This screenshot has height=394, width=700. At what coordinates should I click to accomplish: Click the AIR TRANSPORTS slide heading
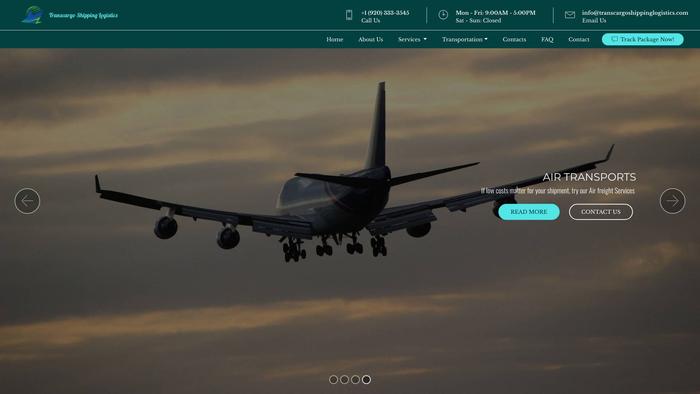589,177
